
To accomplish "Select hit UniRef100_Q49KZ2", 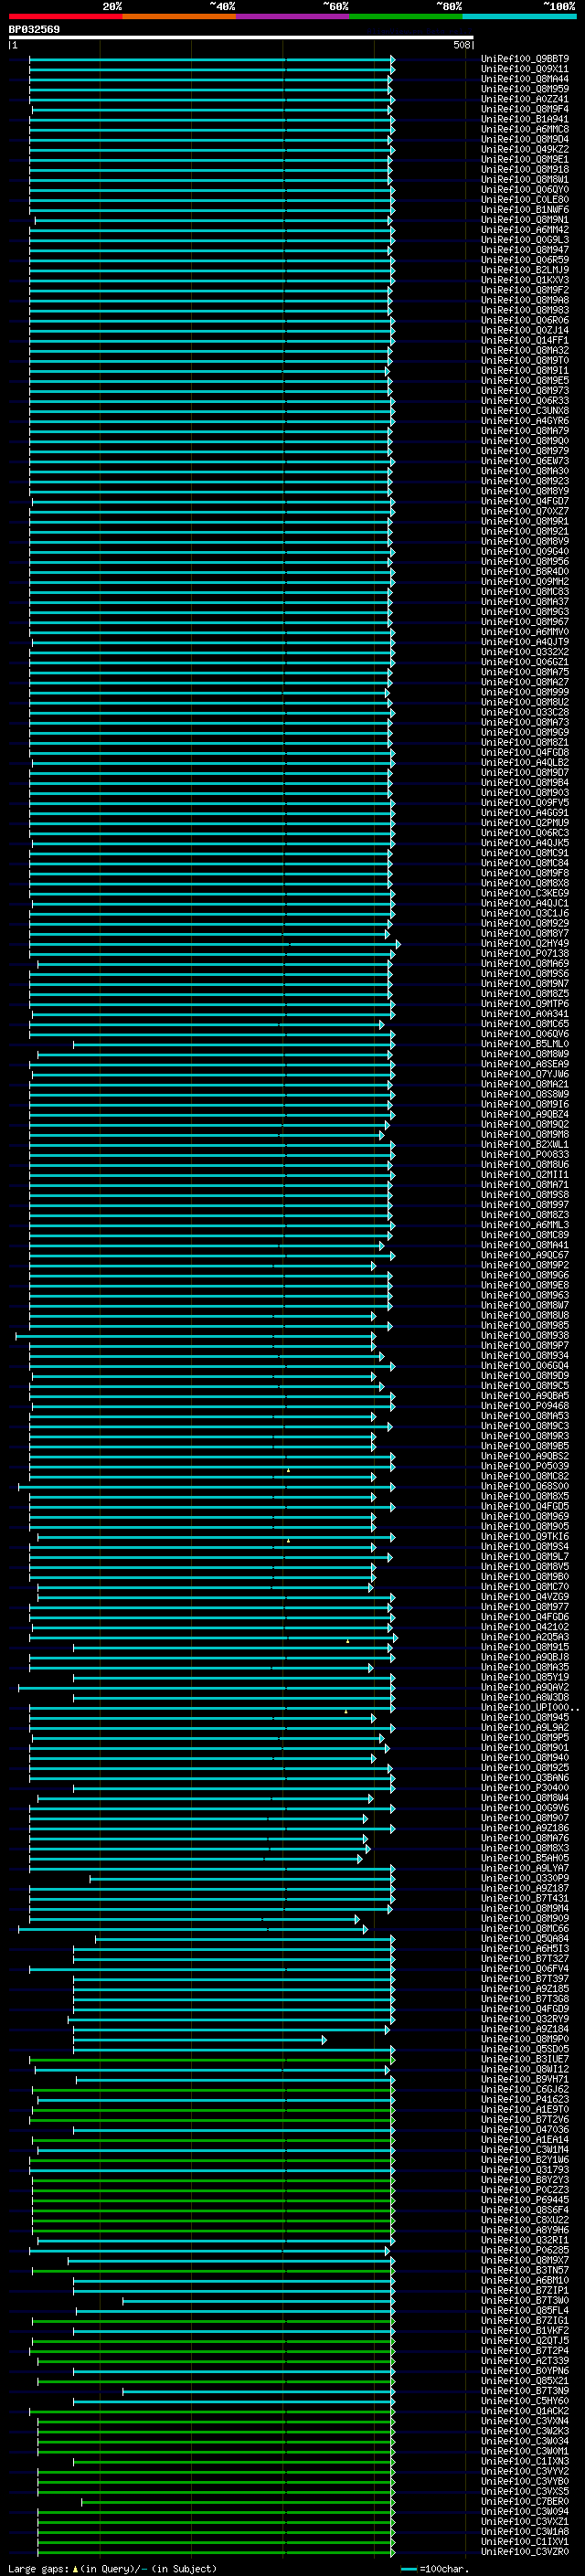I will click(525, 149).
